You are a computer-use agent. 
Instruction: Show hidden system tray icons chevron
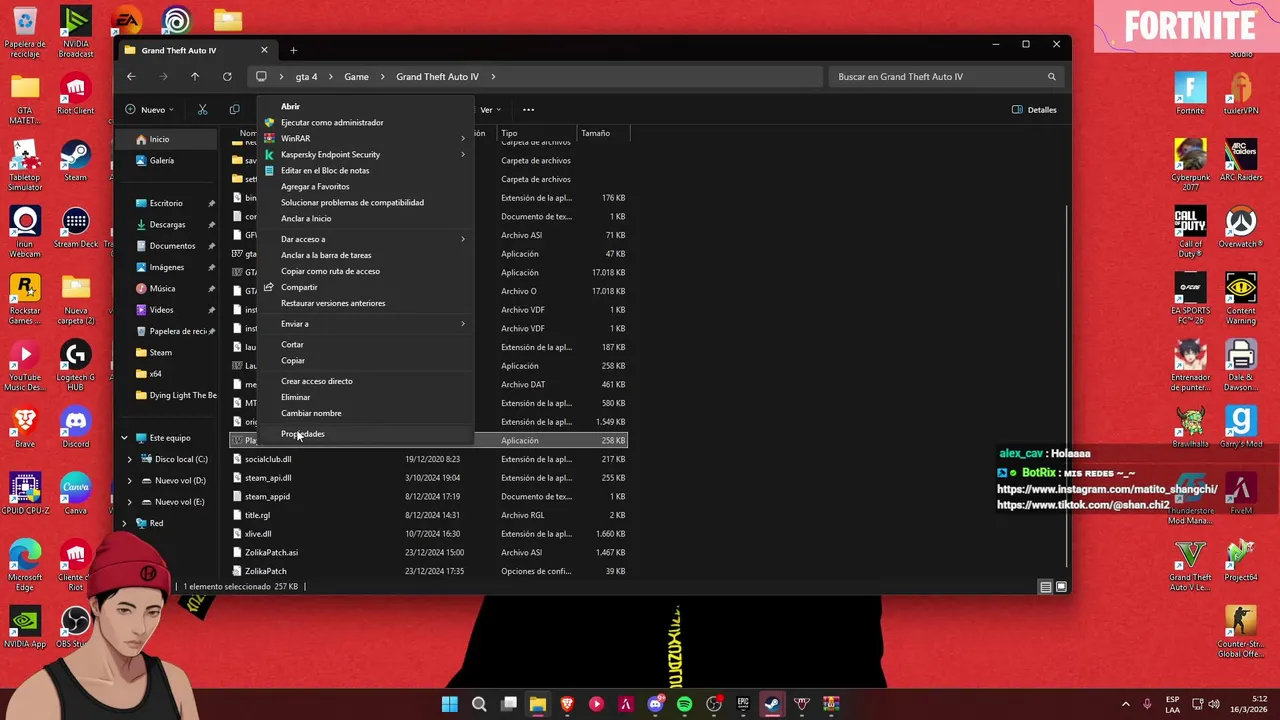coord(1125,704)
